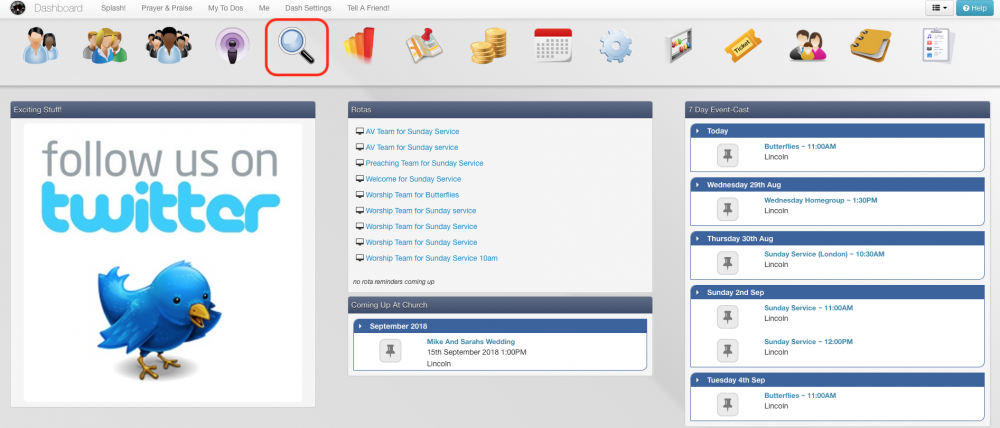This screenshot has width=1000, height=428.
Task: Open the bar chart reports icon
Action: tap(360, 47)
